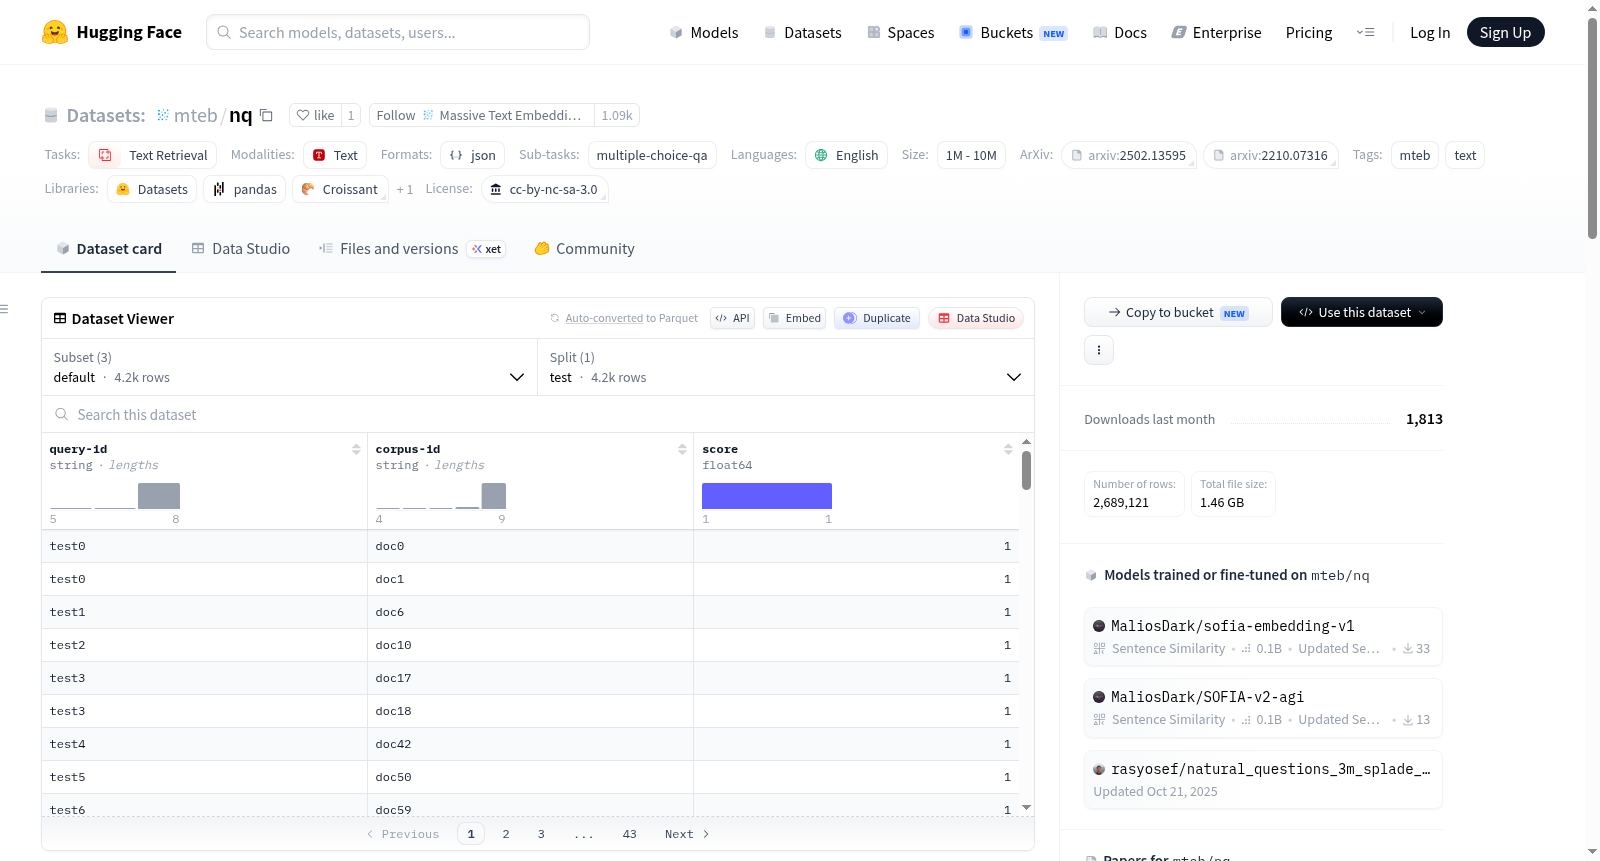
Task: Open rasyosef/natural_questions_3m_splade model card
Action: point(1263,779)
